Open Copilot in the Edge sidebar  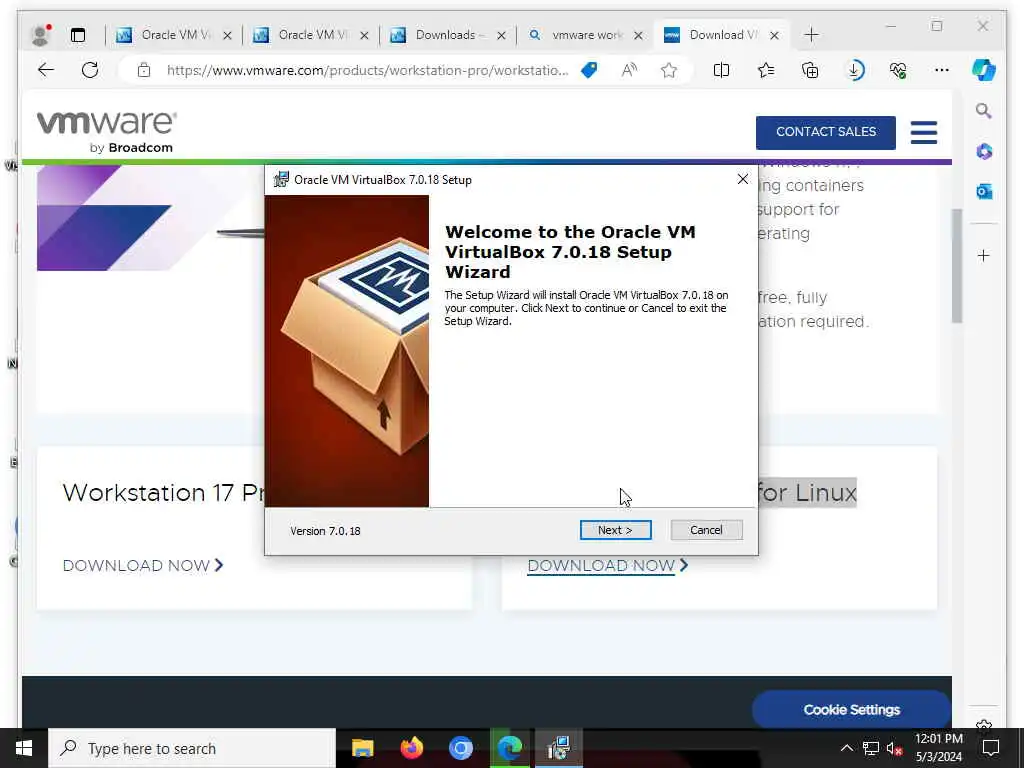[x=984, y=70]
